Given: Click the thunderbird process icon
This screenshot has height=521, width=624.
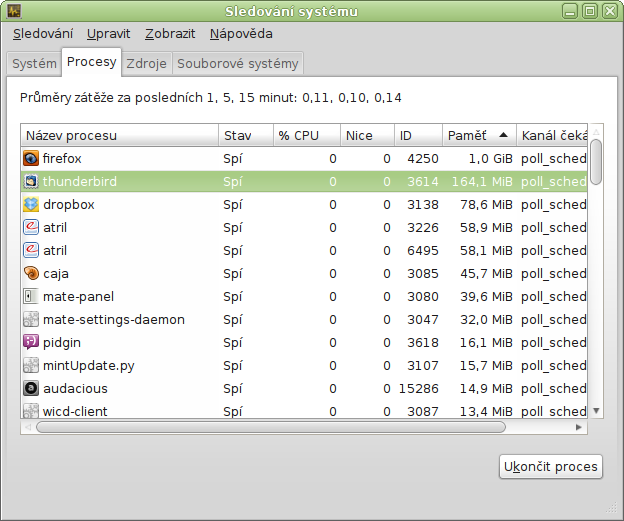Looking at the screenshot, I should click(31, 181).
